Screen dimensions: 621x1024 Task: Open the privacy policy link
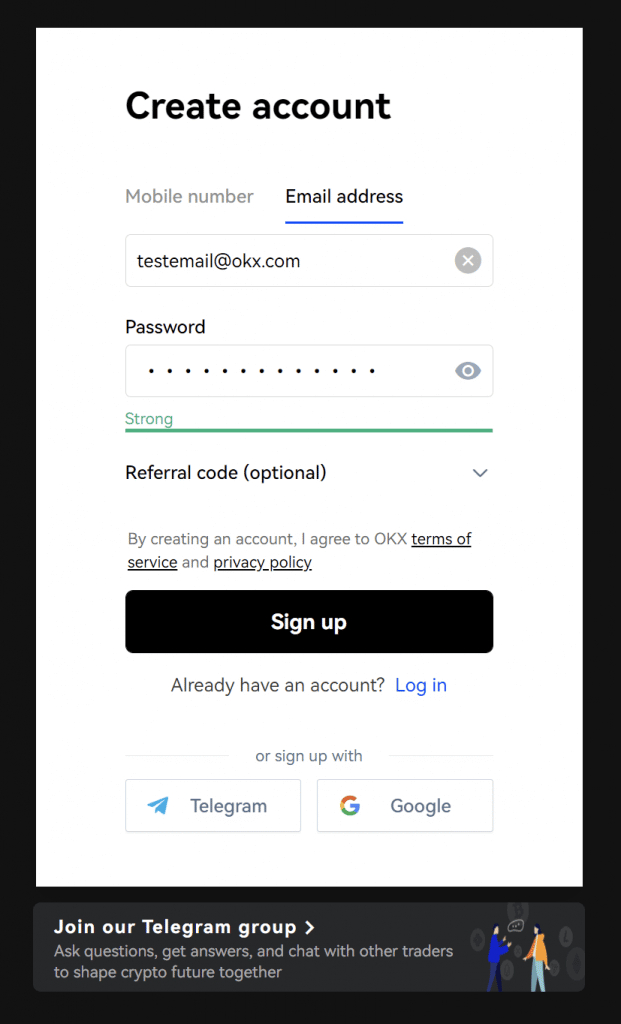(263, 562)
